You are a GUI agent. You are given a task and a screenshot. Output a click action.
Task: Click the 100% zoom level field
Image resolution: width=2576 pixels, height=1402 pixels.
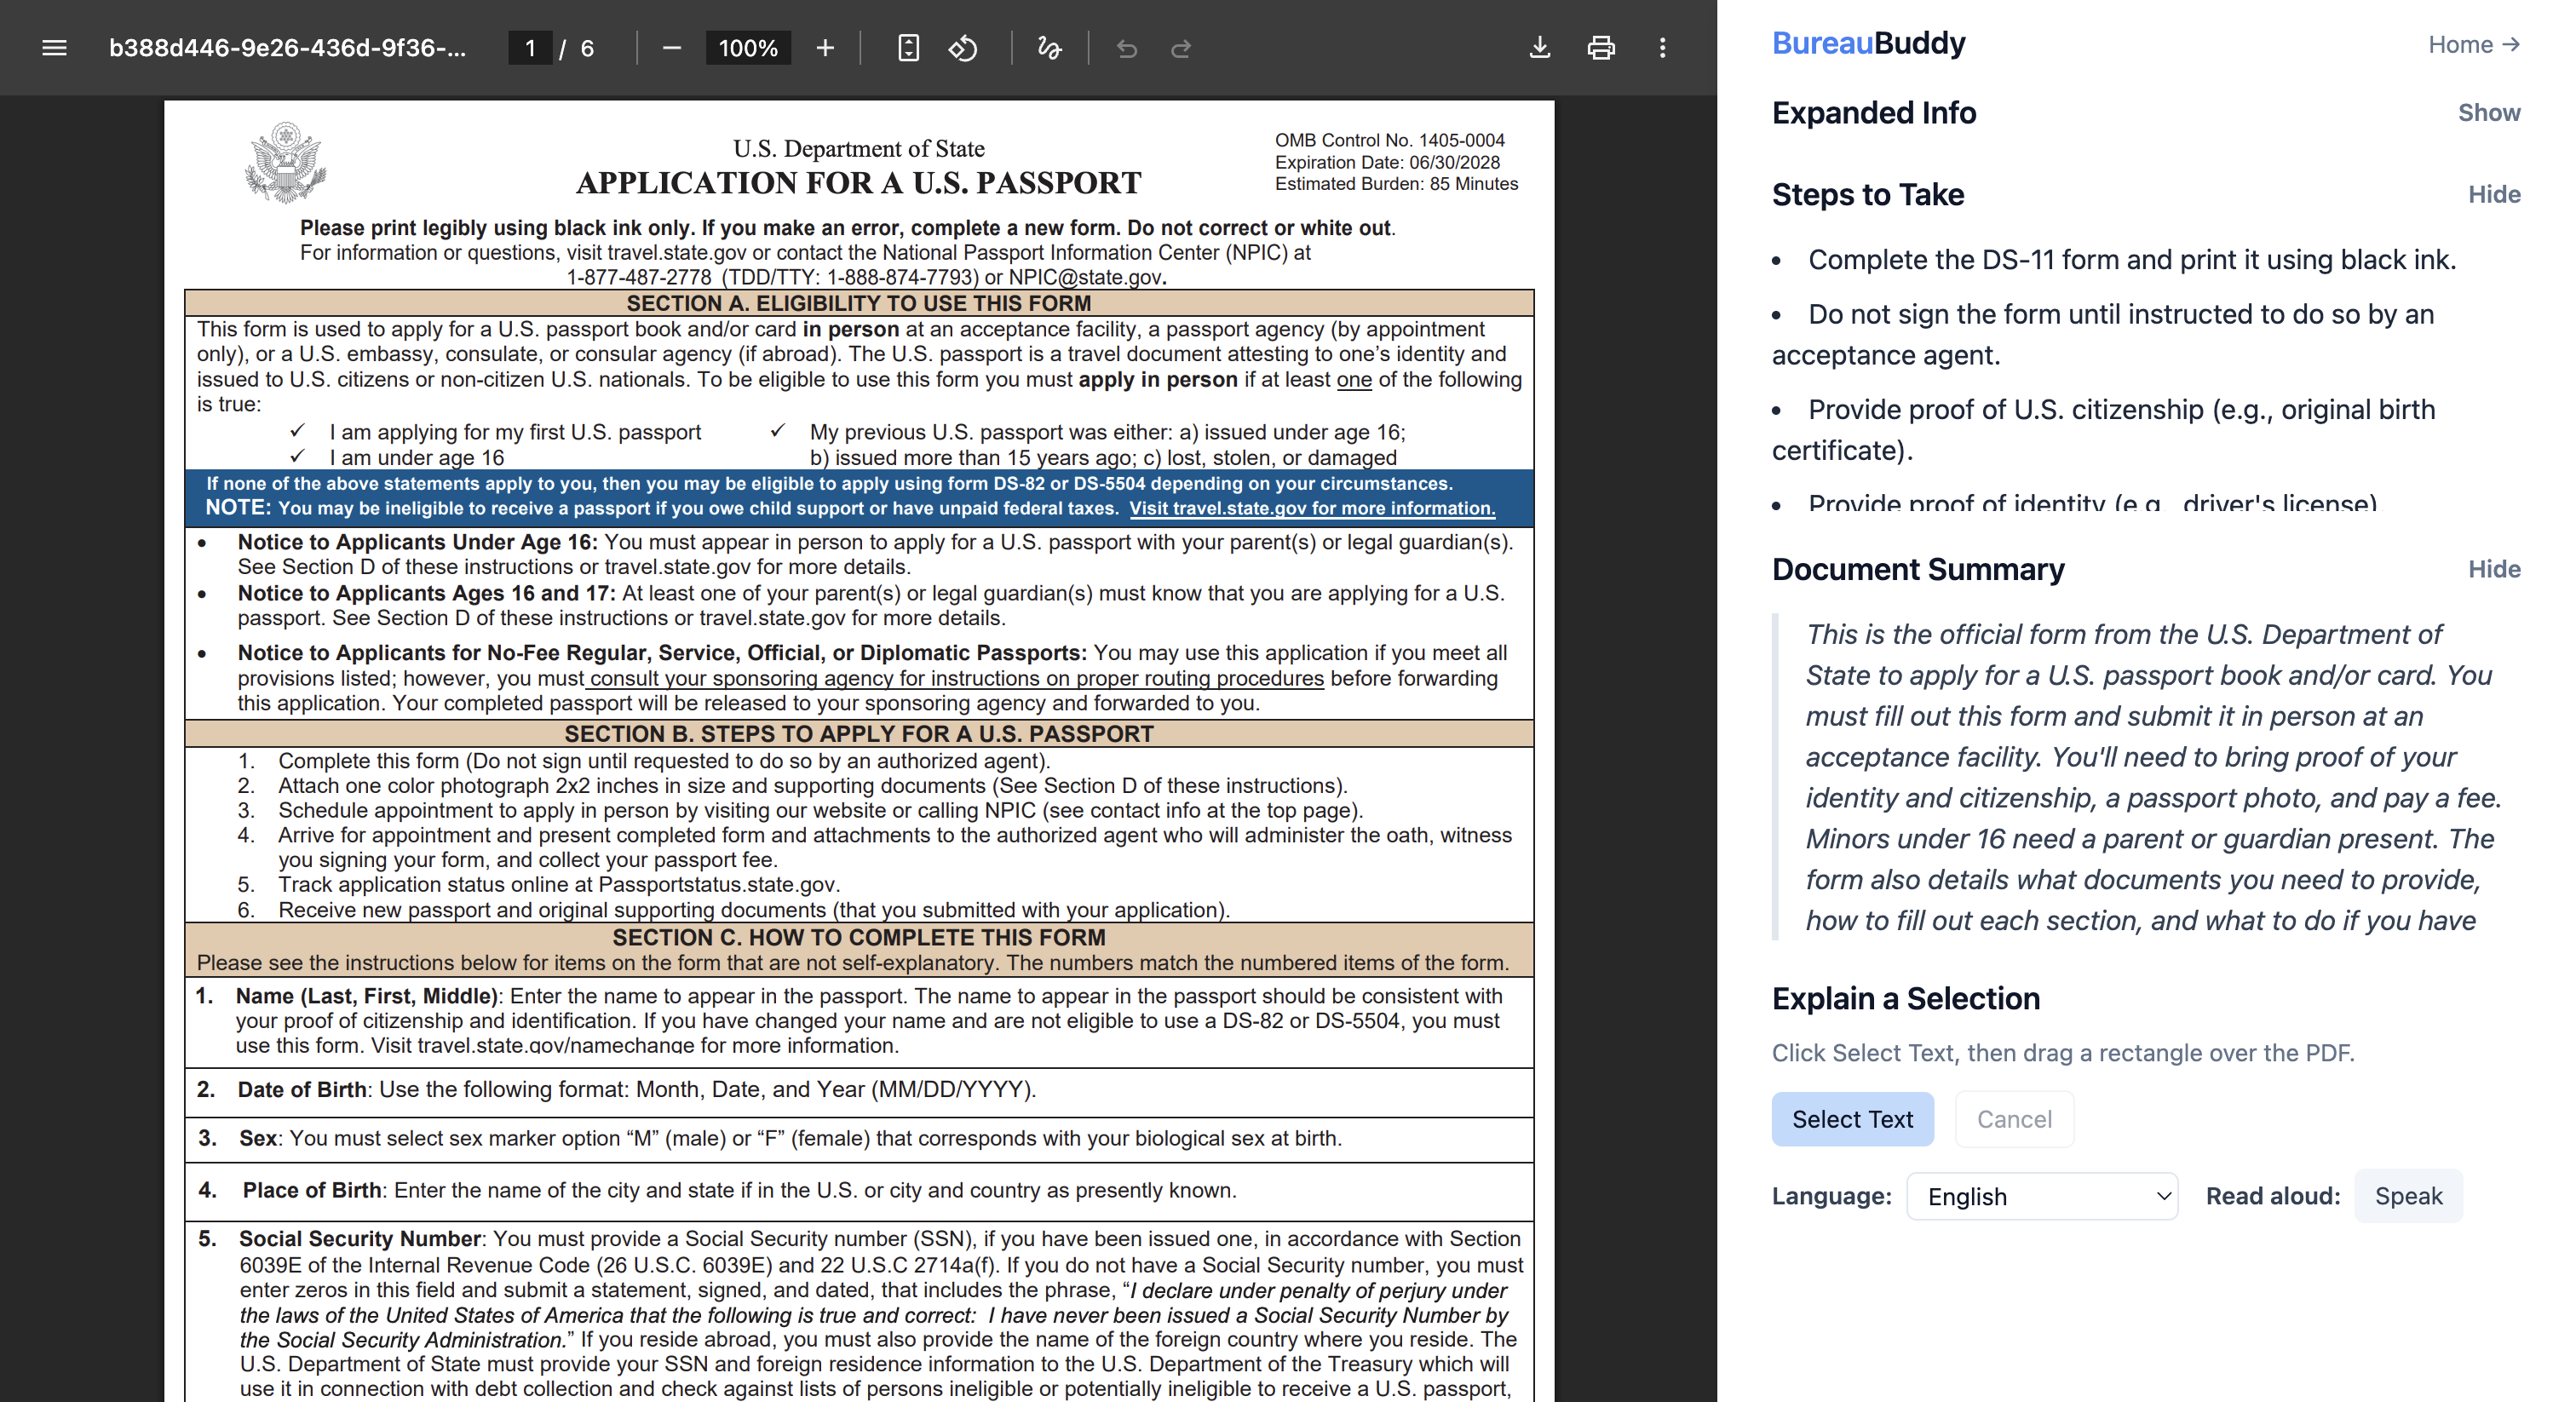click(748, 48)
